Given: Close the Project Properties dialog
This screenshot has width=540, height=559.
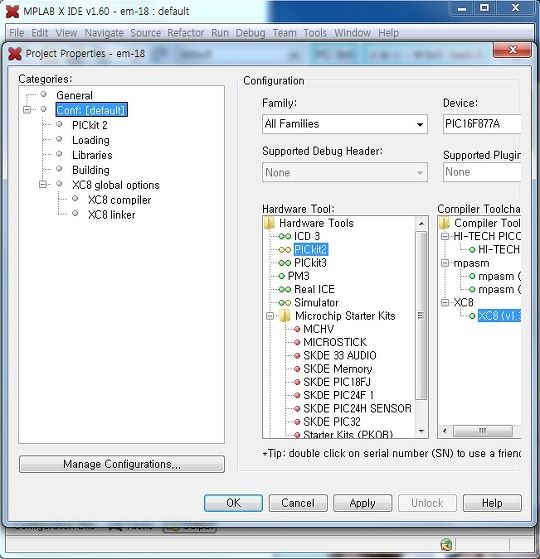Looking at the screenshot, I should point(513,50).
